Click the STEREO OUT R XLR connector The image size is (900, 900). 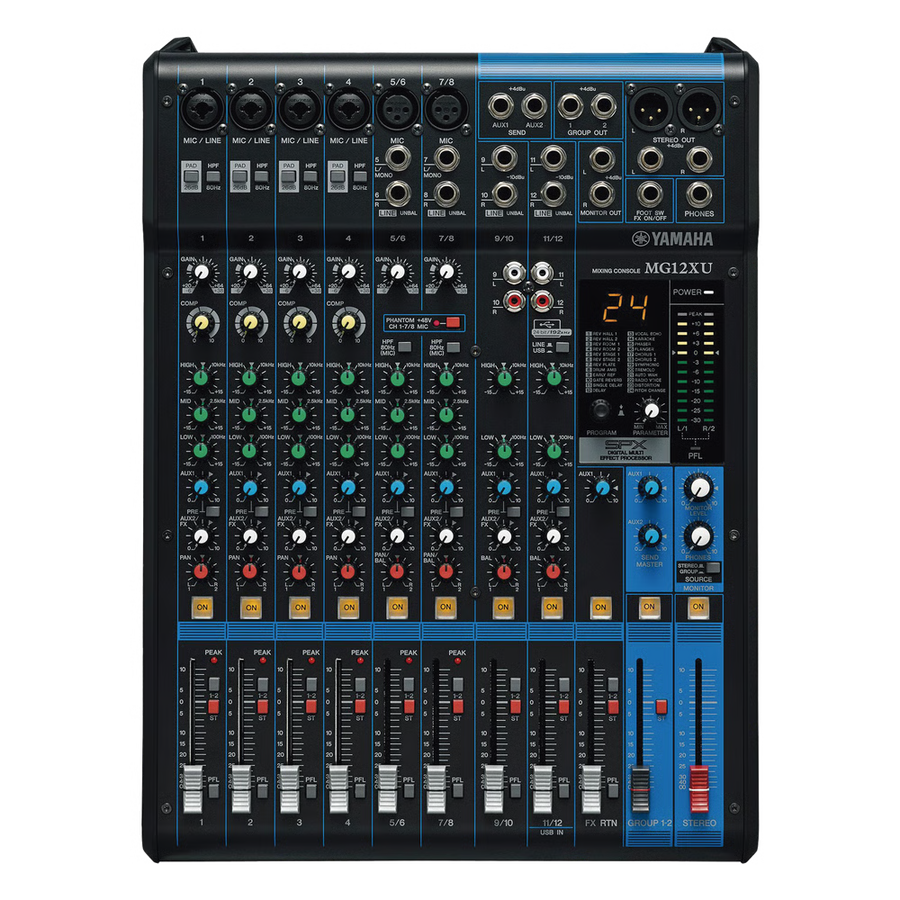pyautogui.click(x=700, y=109)
